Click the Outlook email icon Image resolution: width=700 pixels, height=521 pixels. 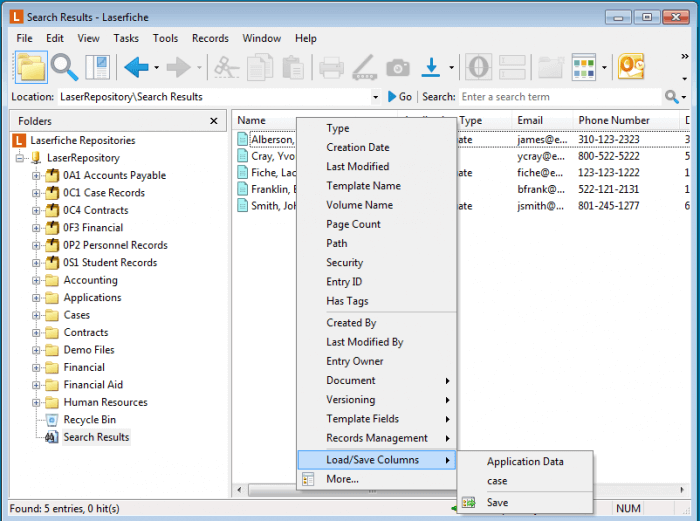pos(631,67)
